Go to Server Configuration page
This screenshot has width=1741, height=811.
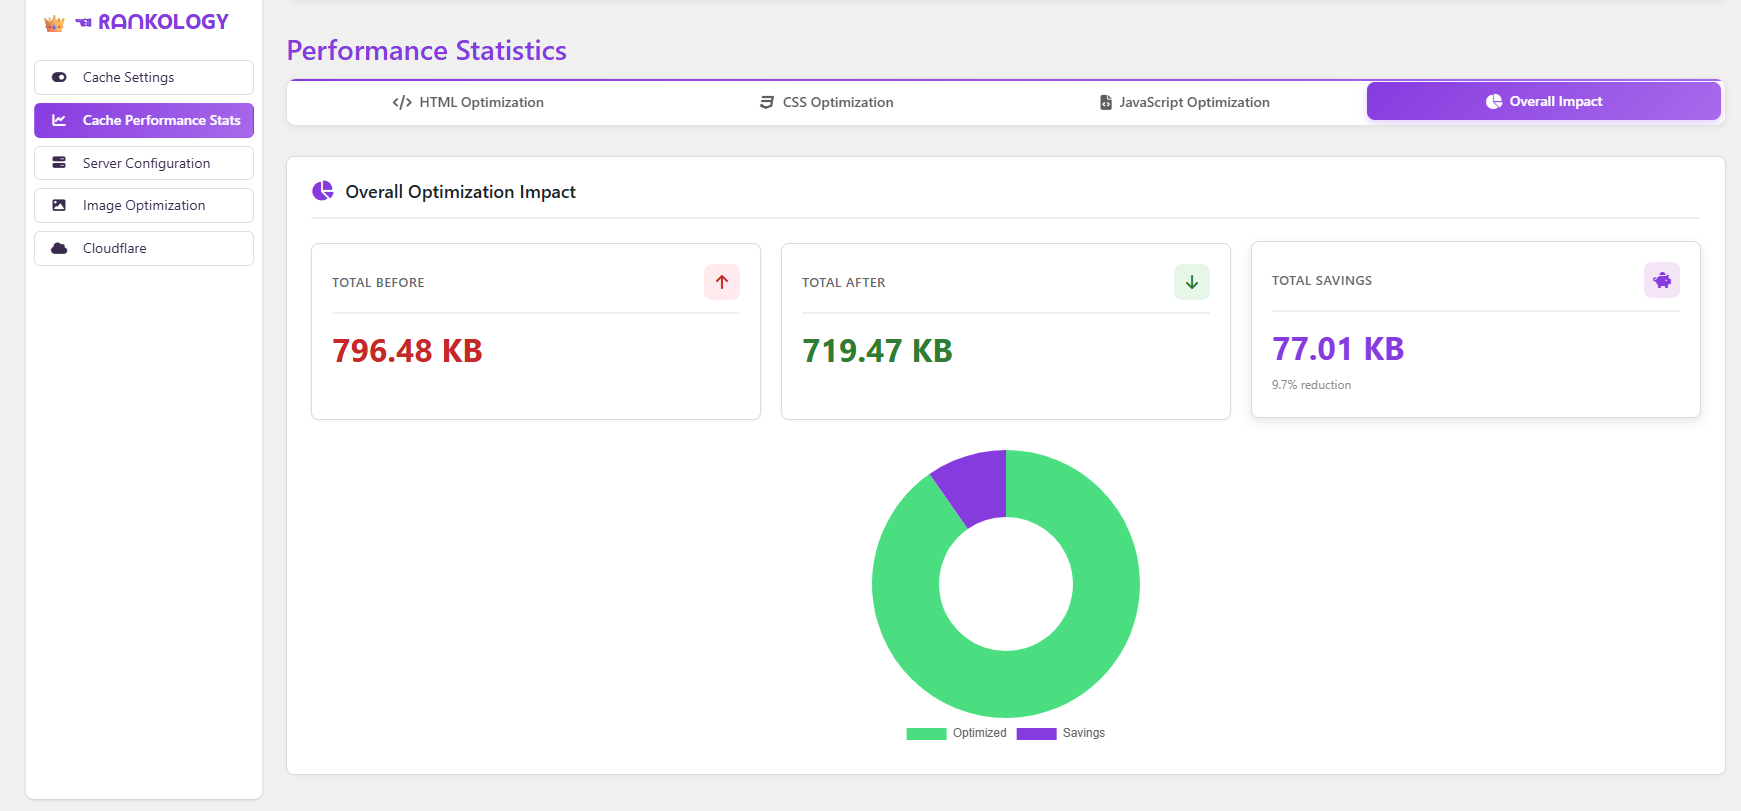tap(146, 163)
